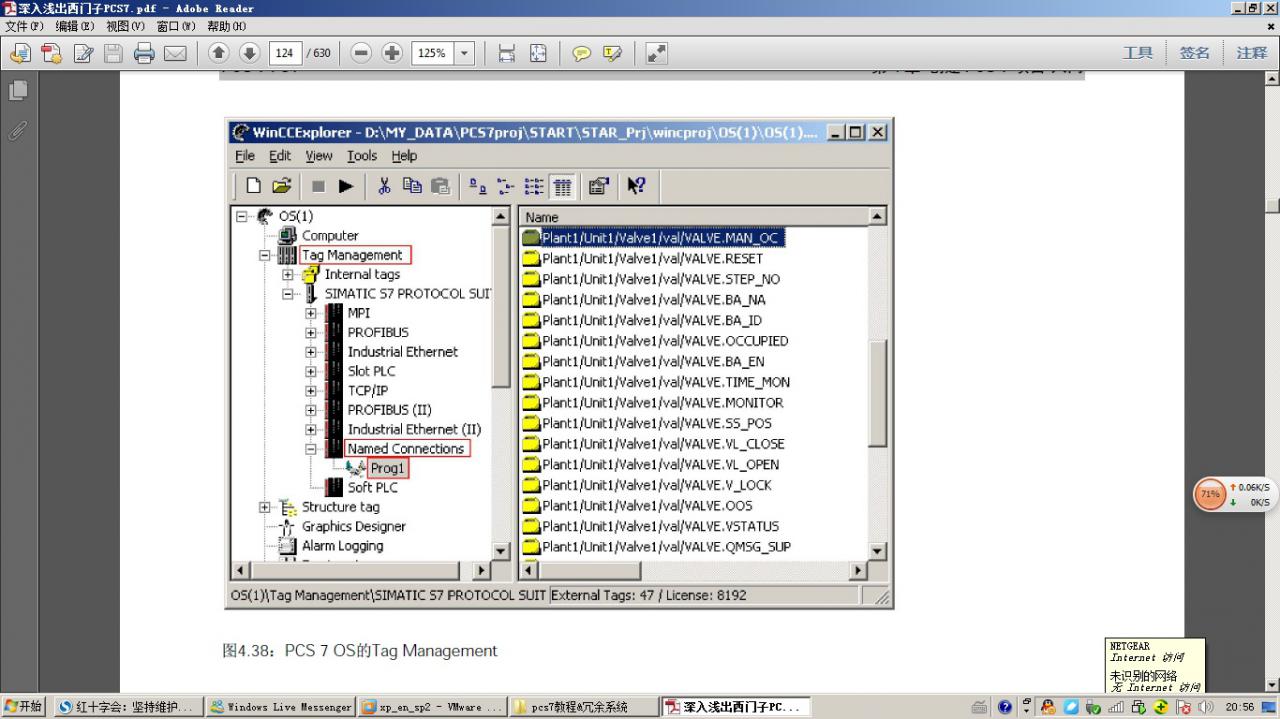
Task: Open the page thumbnails panel
Action: [18, 91]
